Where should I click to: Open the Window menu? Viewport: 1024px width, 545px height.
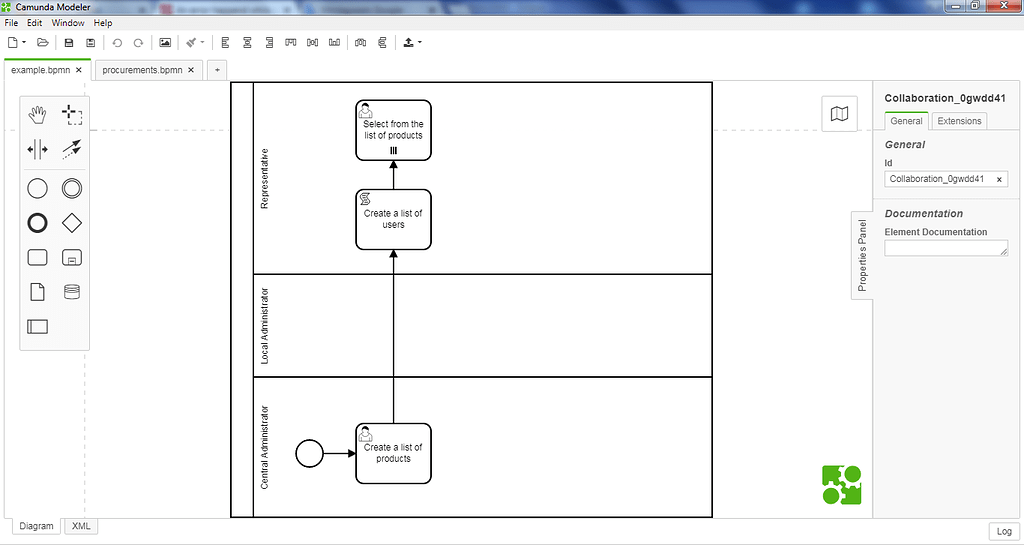coord(68,22)
